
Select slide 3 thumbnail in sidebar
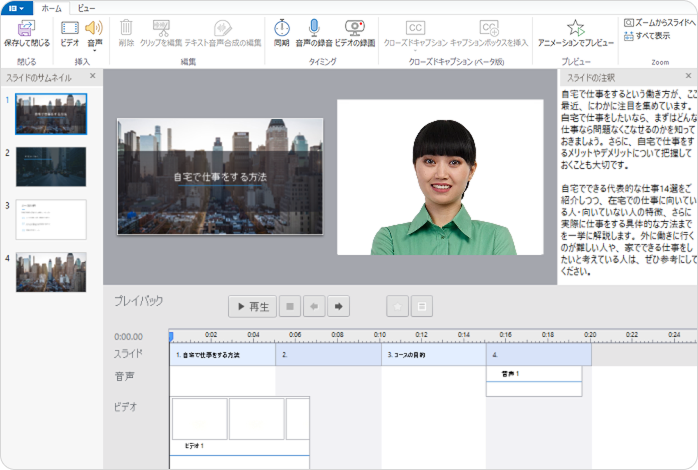click(51, 219)
